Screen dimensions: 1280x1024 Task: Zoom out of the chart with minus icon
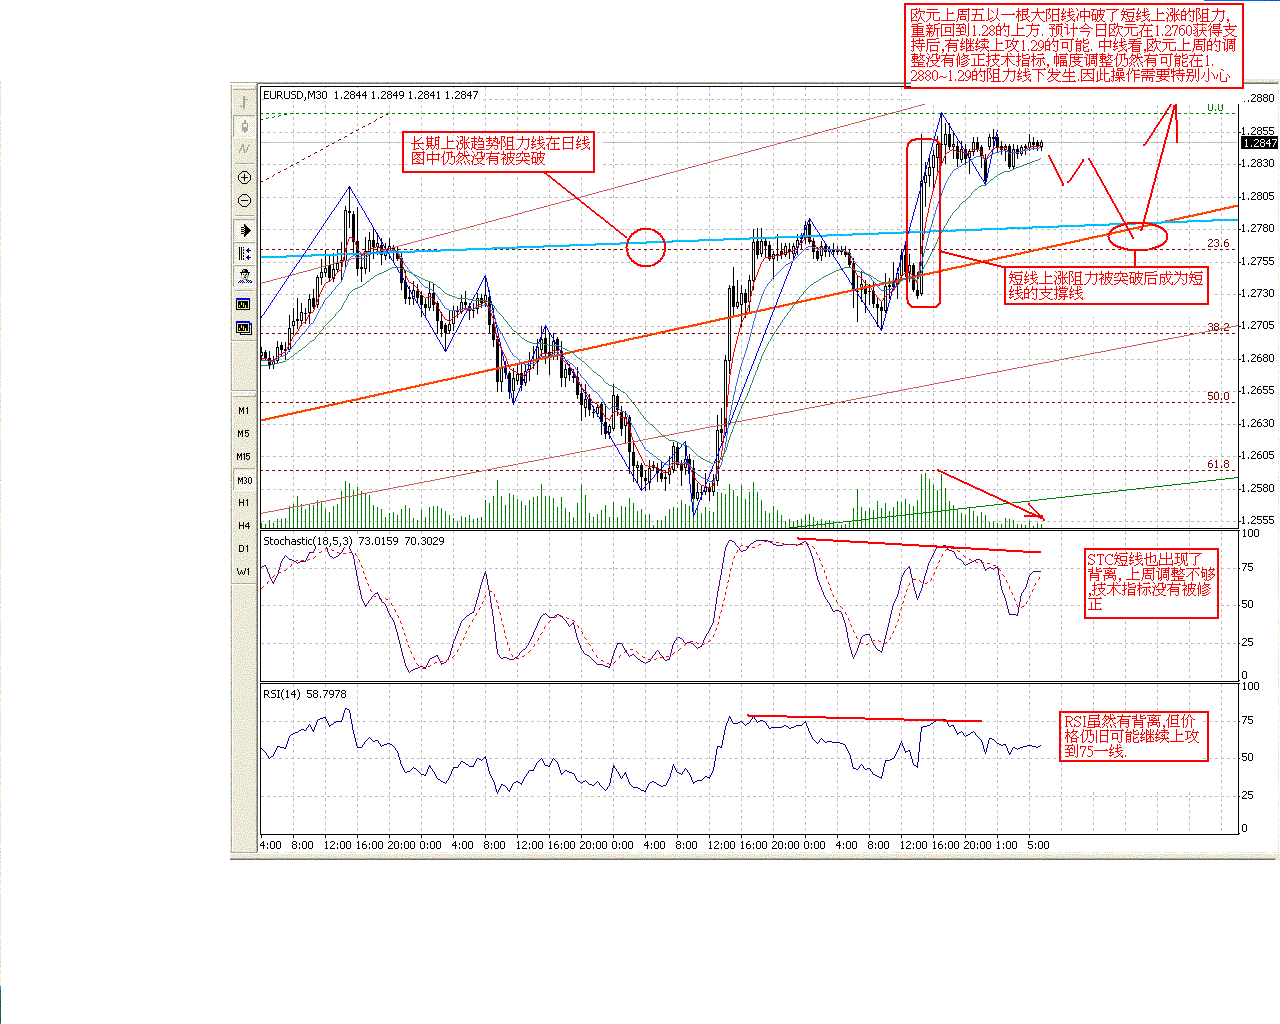coord(244,200)
